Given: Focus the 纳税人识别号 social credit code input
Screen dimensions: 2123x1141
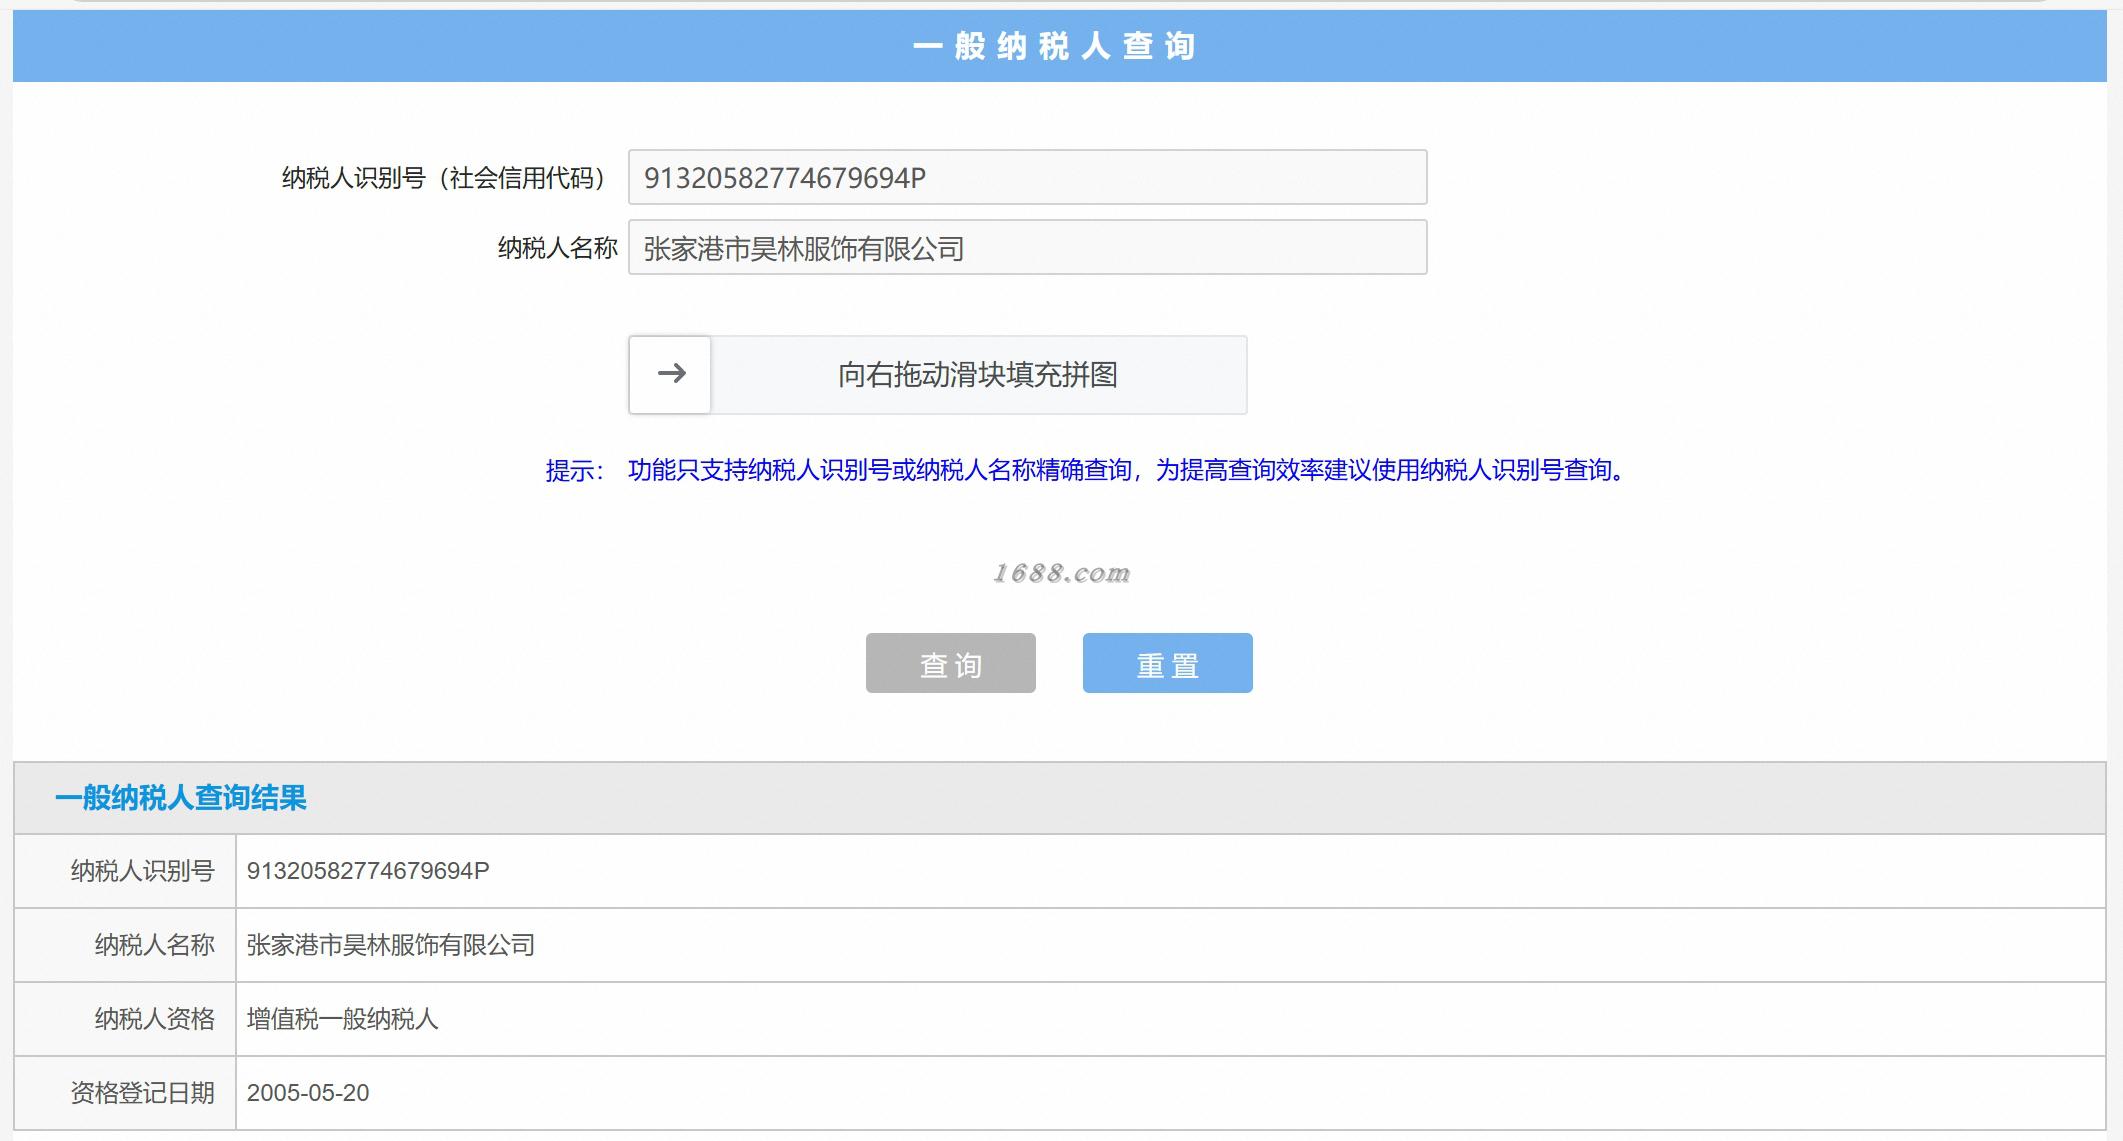Looking at the screenshot, I should pos(1027,178).
